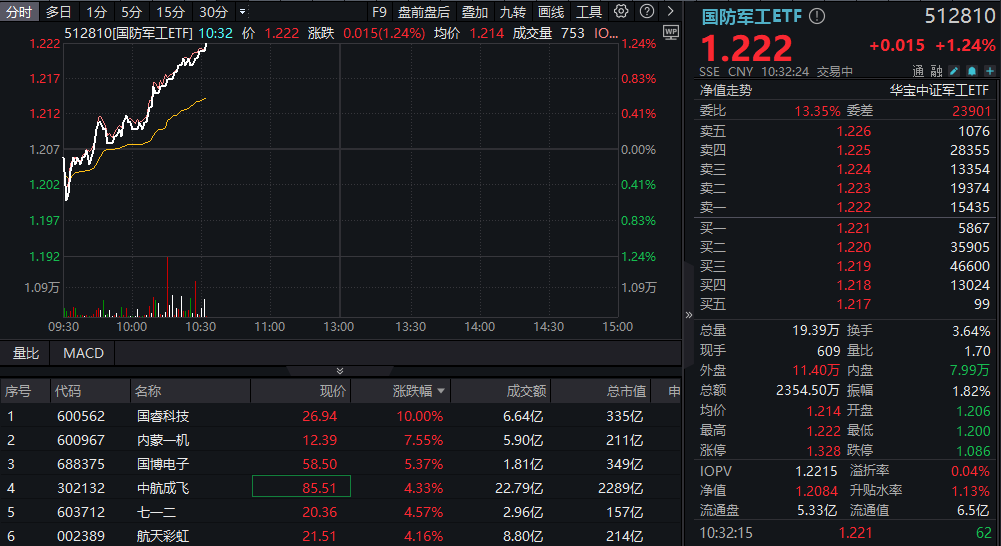Screen dimensions: 1001x546
Task: Select the 内蒙一机 row
Action: (x=340, y=440)
